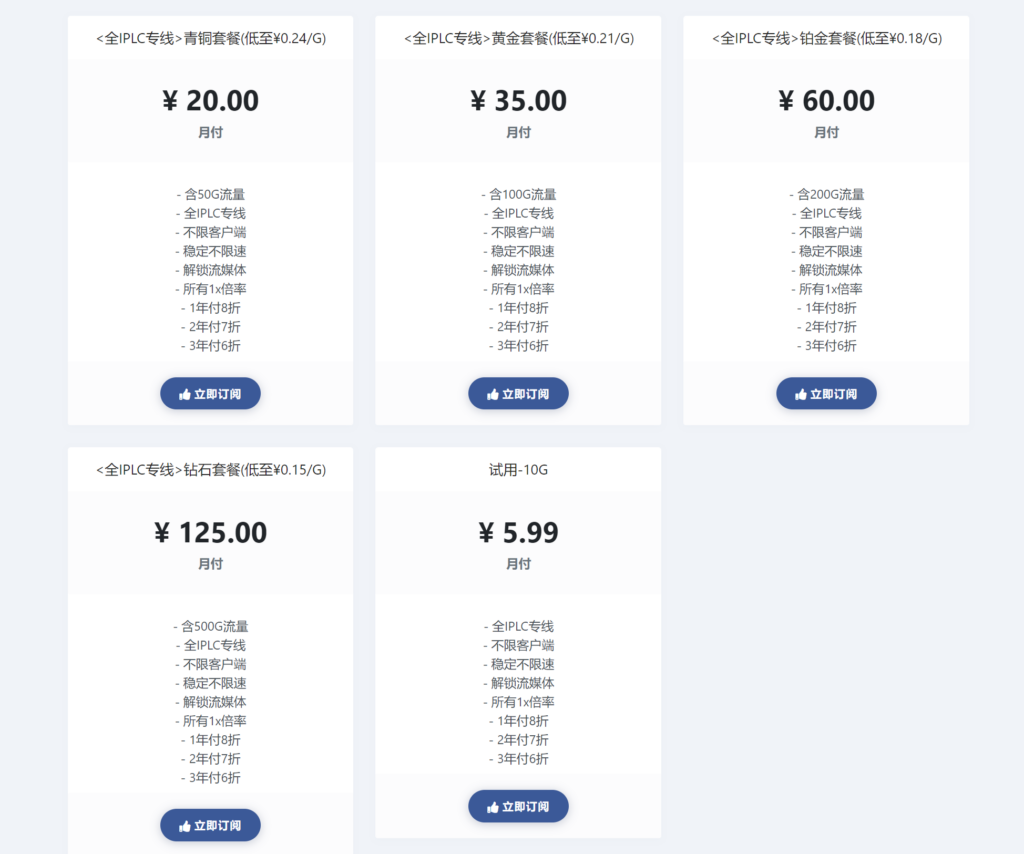Click thumbs-up icon on 黄金套餐 subscribe button

click(493, 394)
